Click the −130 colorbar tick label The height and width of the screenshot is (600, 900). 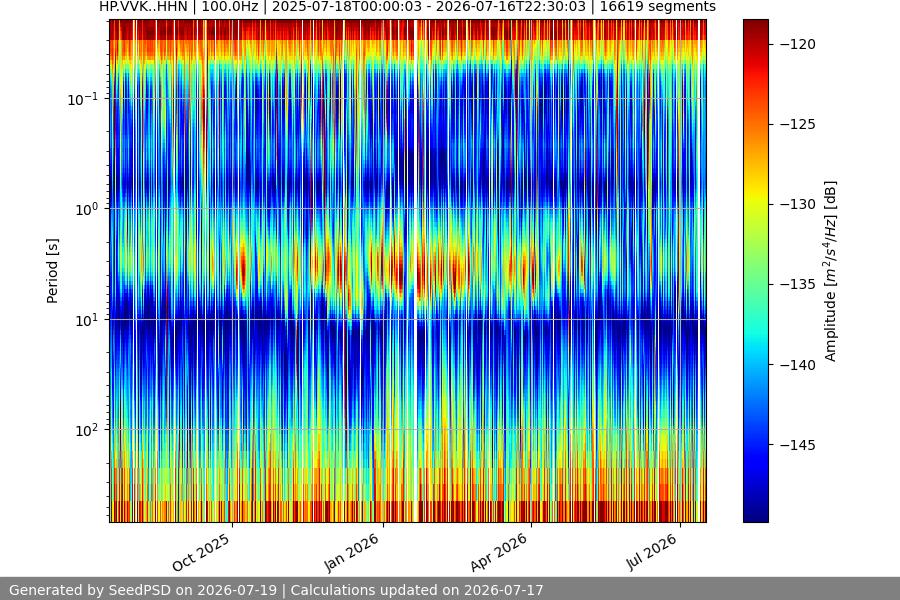click(x=797, y=204)
